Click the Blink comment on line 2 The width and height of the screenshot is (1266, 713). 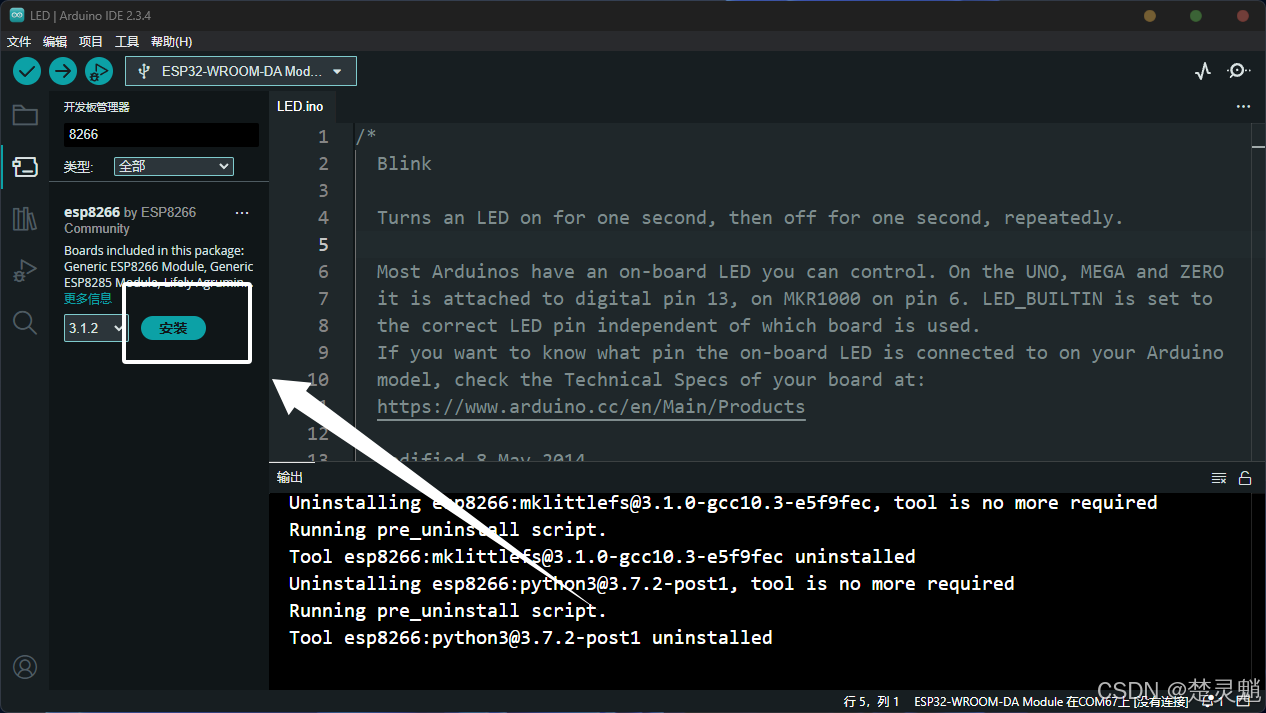(404, 164)
